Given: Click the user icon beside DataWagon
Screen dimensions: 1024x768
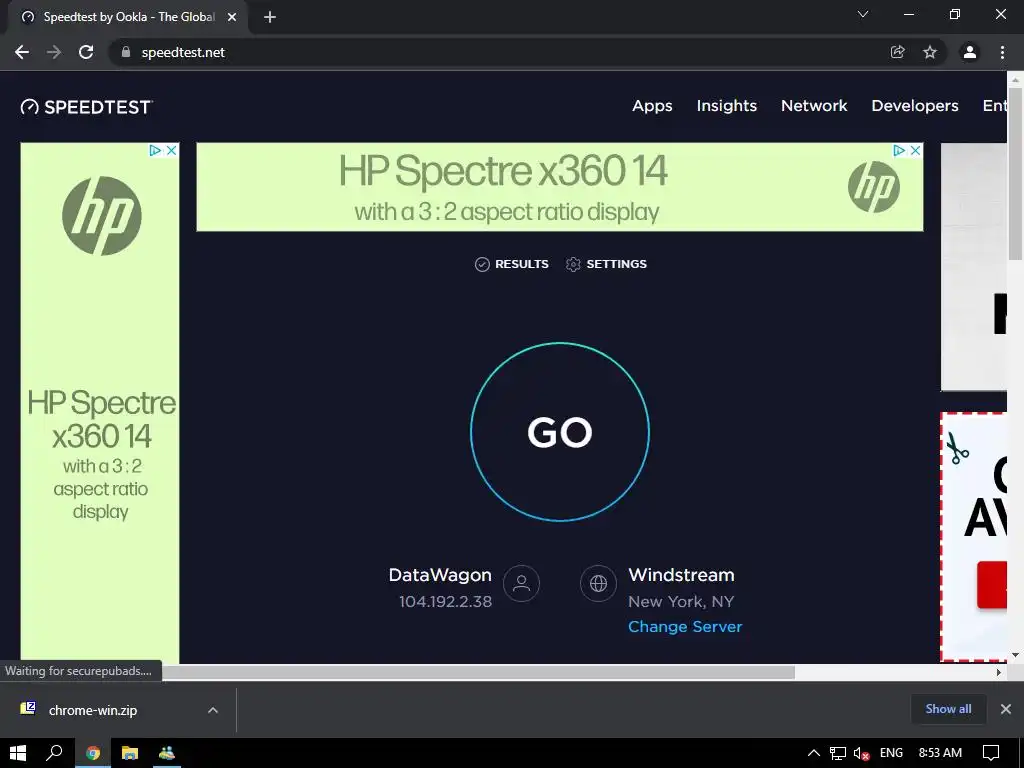Looking at the screenshot, I should [x=521, y=583].
